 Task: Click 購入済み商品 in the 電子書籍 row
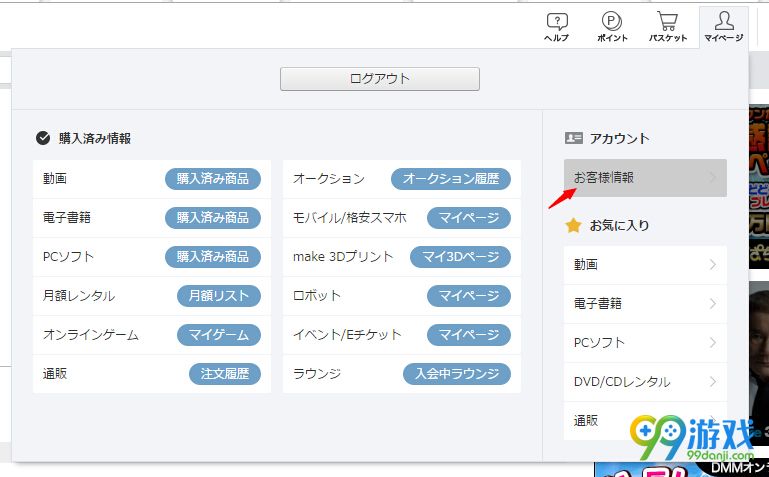(x=213, y=218)
